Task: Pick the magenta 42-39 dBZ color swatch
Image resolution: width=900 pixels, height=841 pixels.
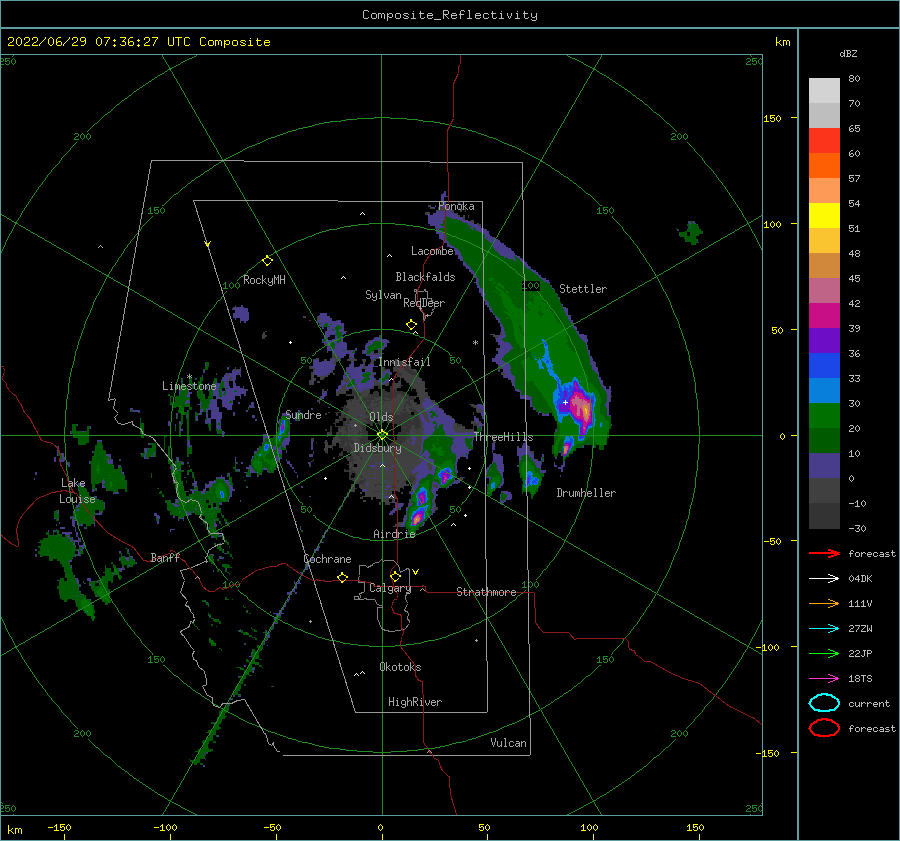Action: coord(824,315)
